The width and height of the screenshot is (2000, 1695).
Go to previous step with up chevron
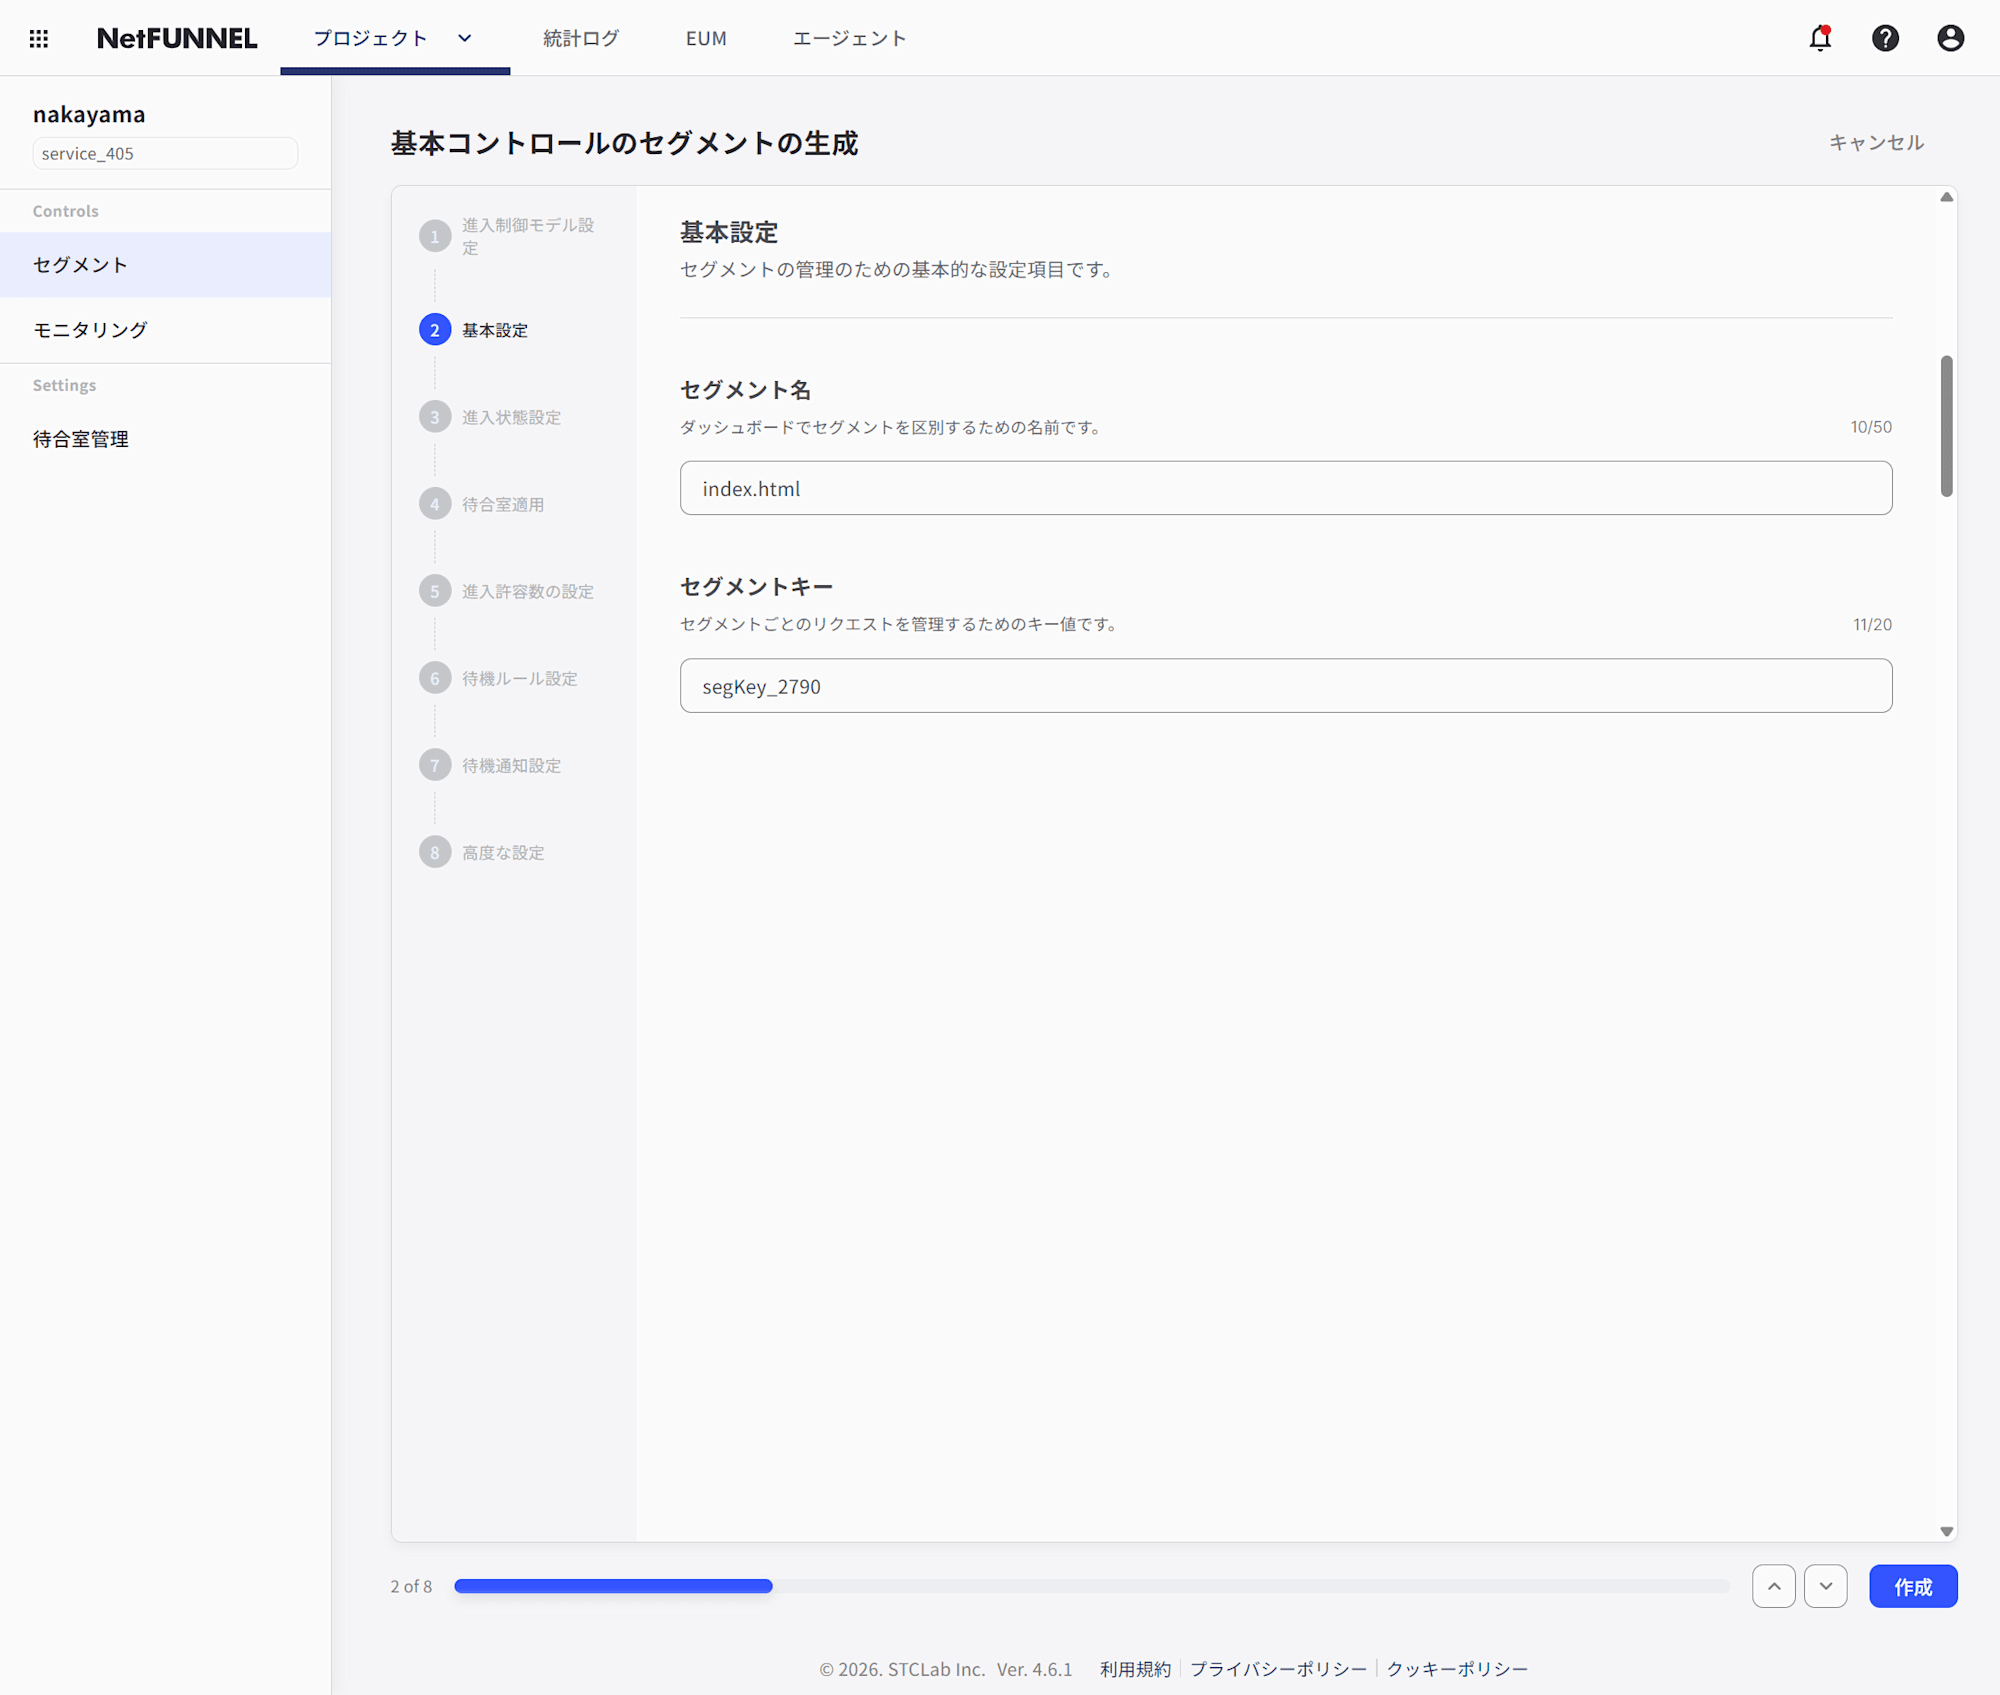point(1773,1586)
